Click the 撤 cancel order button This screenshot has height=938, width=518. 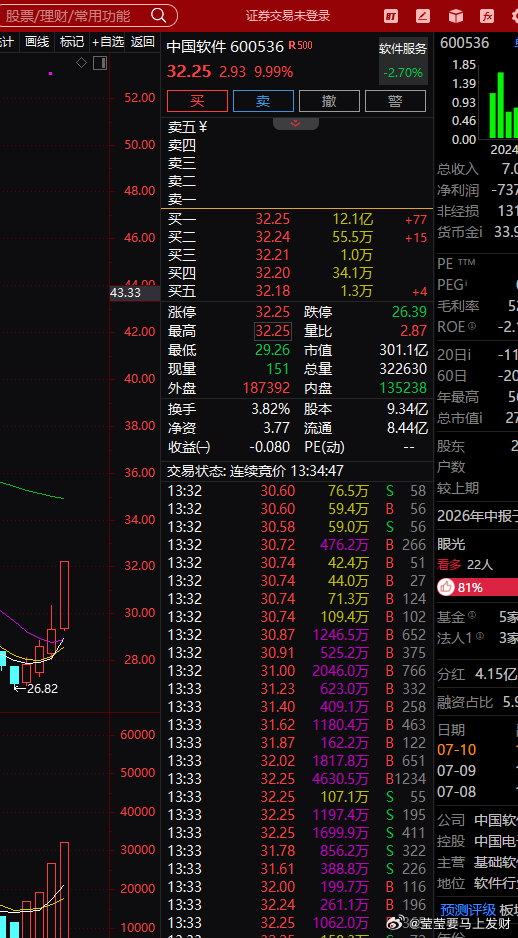coord(330,101)
